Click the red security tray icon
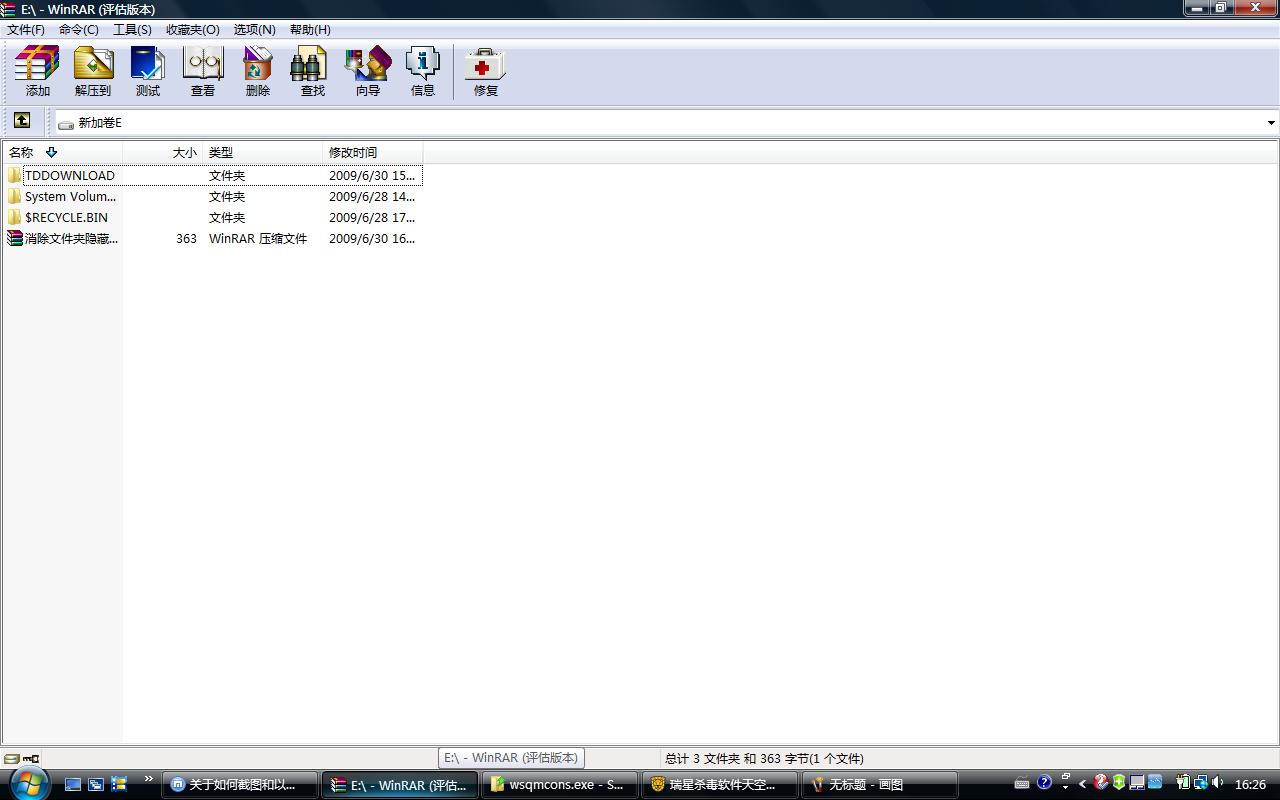1280x800 pixels. tap(1101, 783)
